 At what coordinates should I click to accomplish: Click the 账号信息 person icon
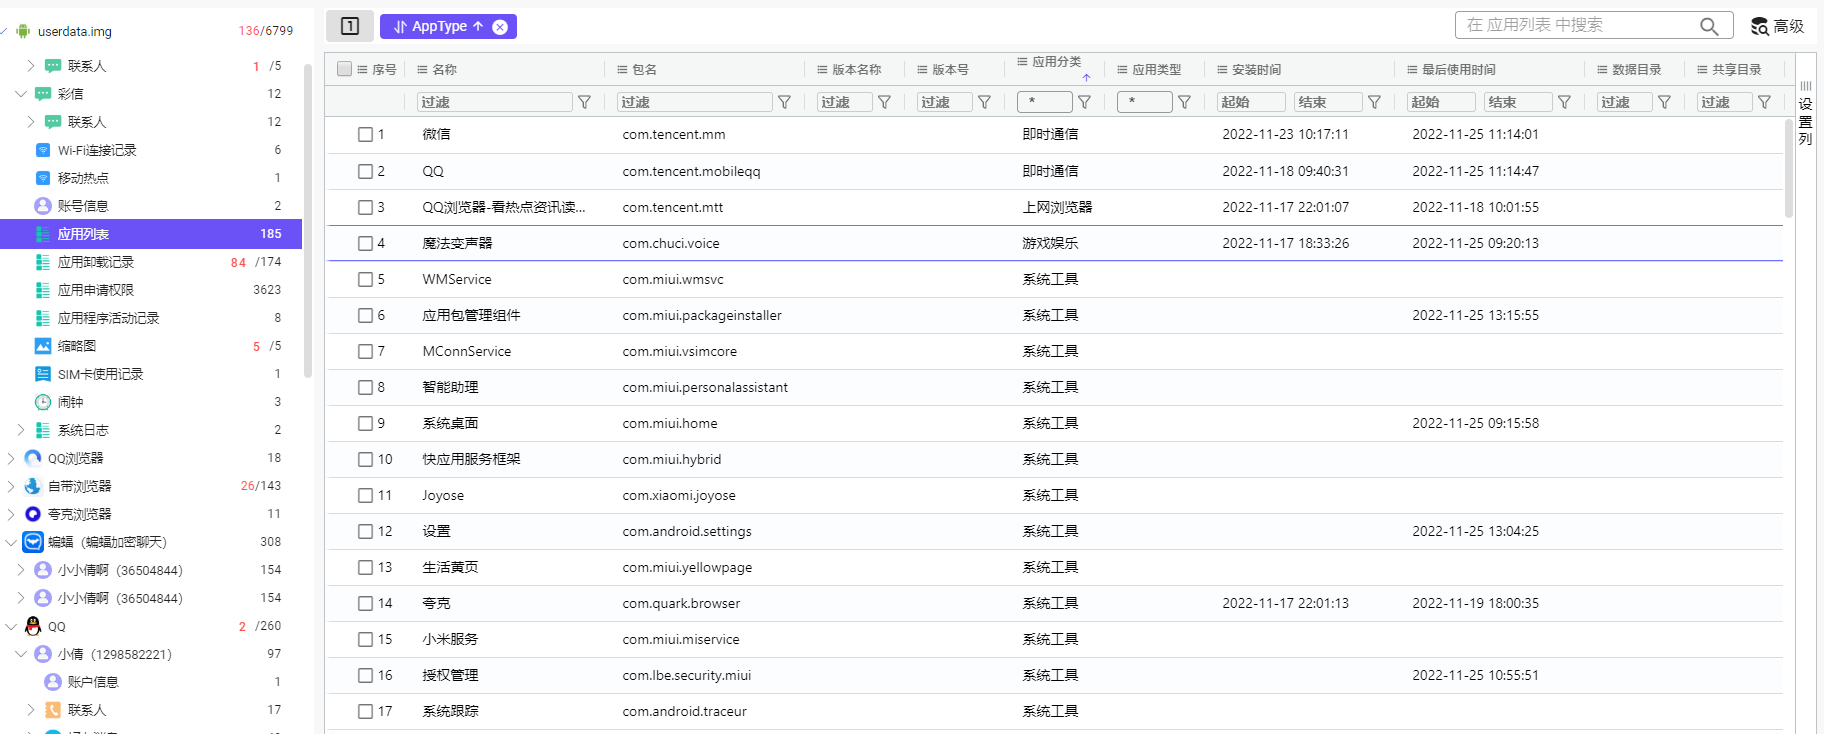(x=43, y=206)
